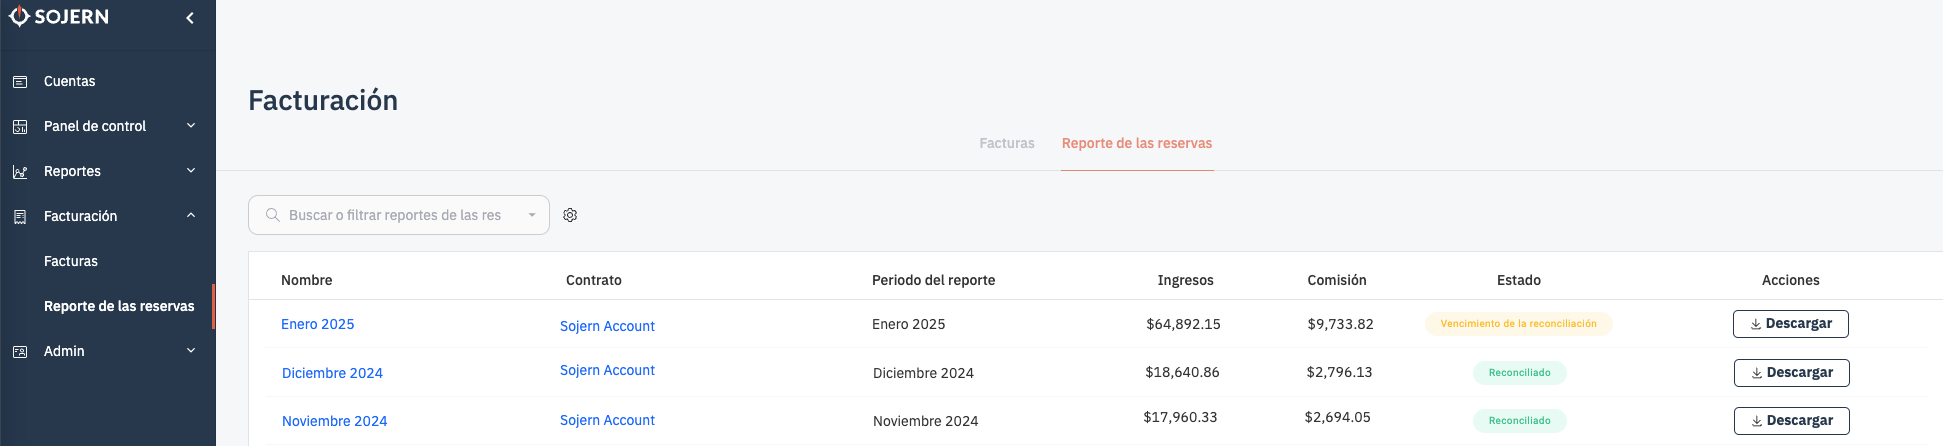Click the Panel de control dashboard icon

click(20, 127)
